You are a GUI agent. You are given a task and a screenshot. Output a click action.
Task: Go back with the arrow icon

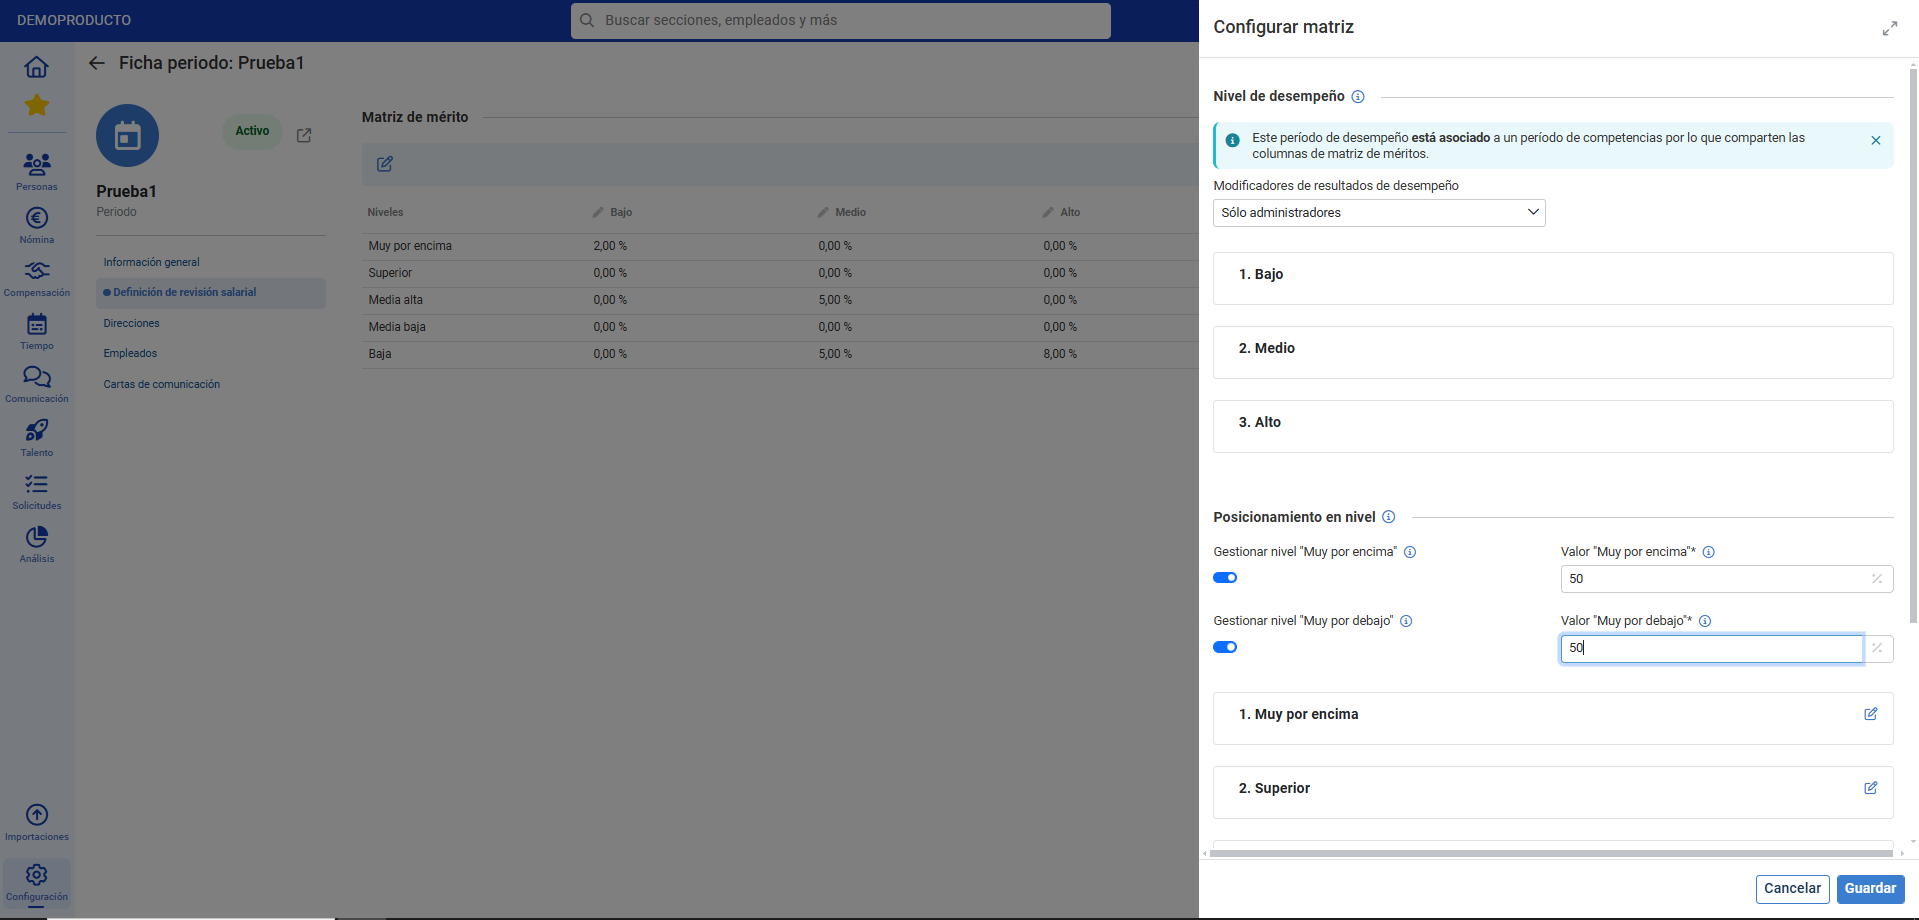tap(97, 63)
